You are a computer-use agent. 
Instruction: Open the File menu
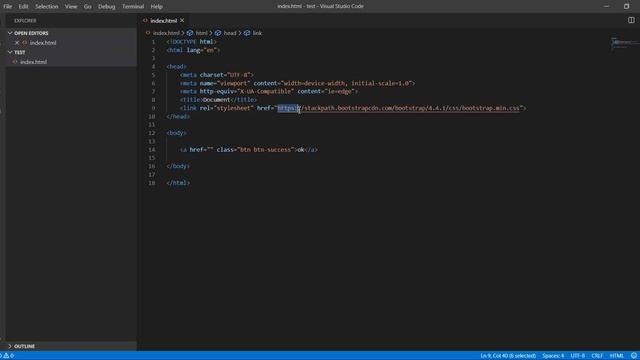pyautogui.click(x=7, y=7)
